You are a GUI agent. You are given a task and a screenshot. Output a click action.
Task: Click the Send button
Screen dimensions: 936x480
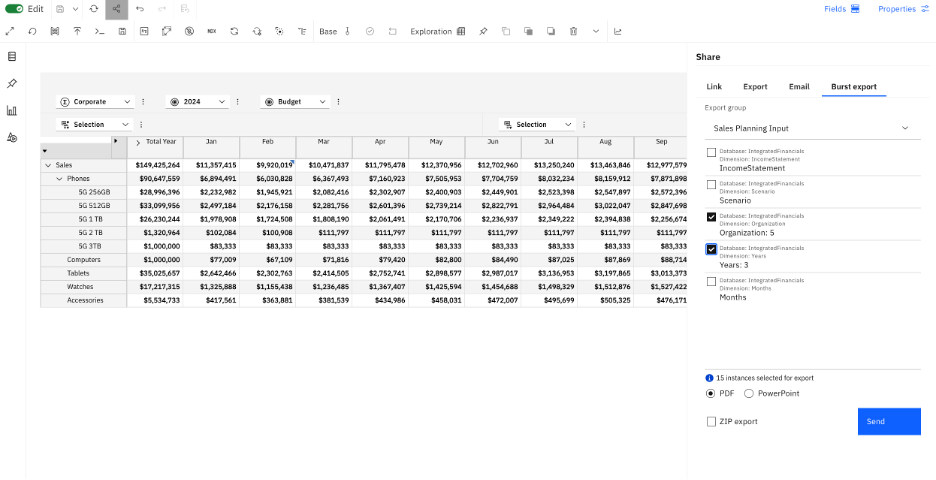pyautogui.click(x=889, y=421)
